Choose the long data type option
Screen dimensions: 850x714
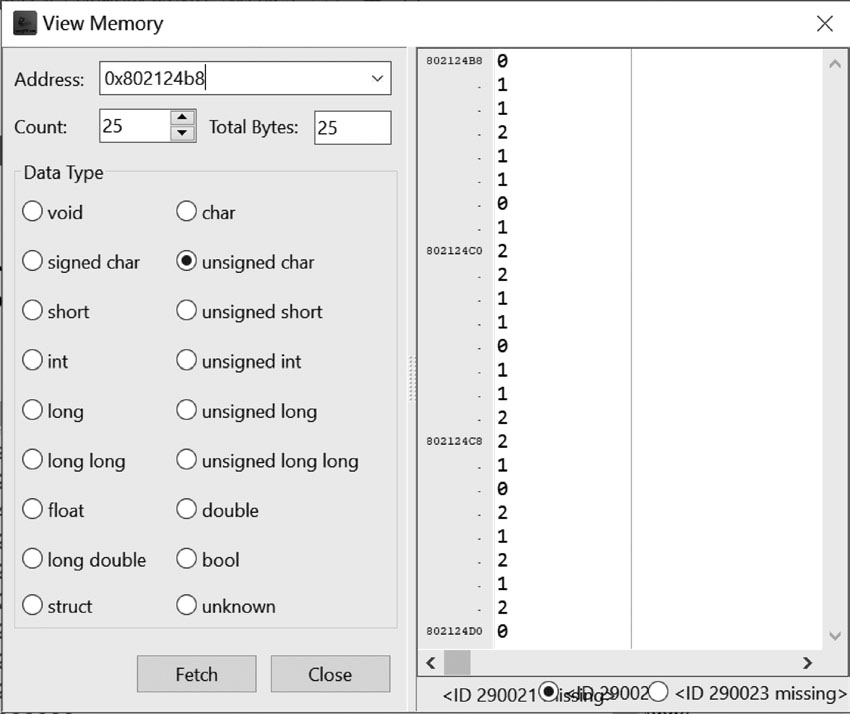point(32,410)
